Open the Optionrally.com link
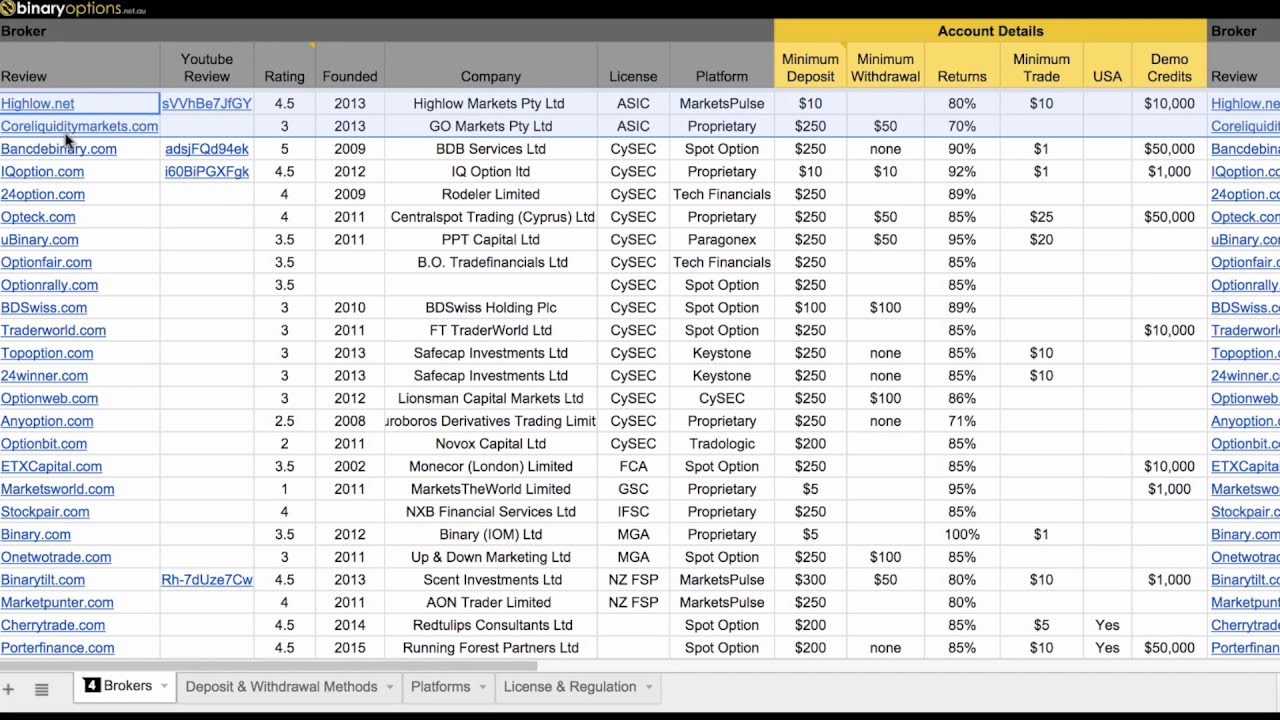The width and height of the screenshot is (1280, 720). [49, 285]
